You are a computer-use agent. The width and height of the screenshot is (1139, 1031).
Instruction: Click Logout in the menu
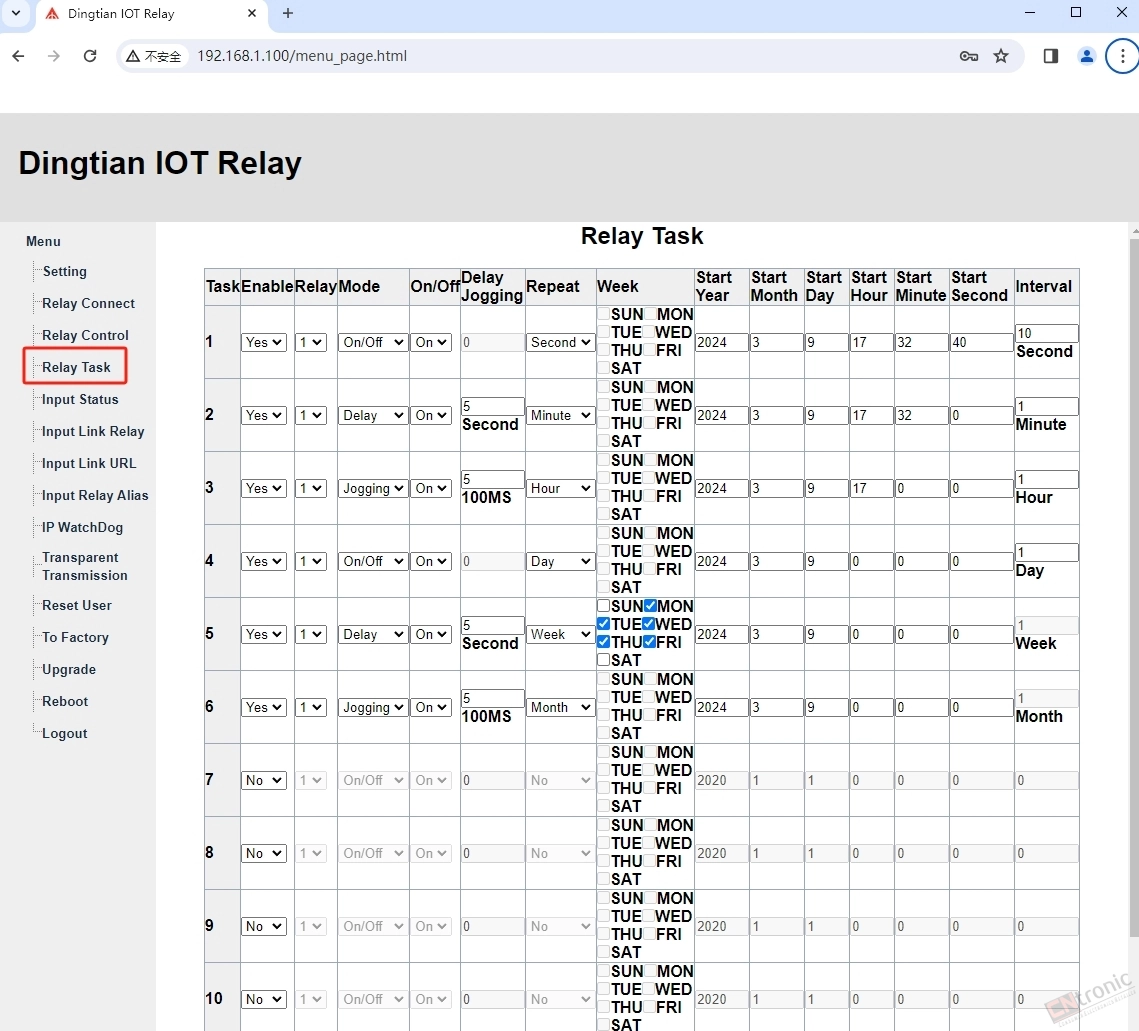pyautogui.click(x=65, y=733)
